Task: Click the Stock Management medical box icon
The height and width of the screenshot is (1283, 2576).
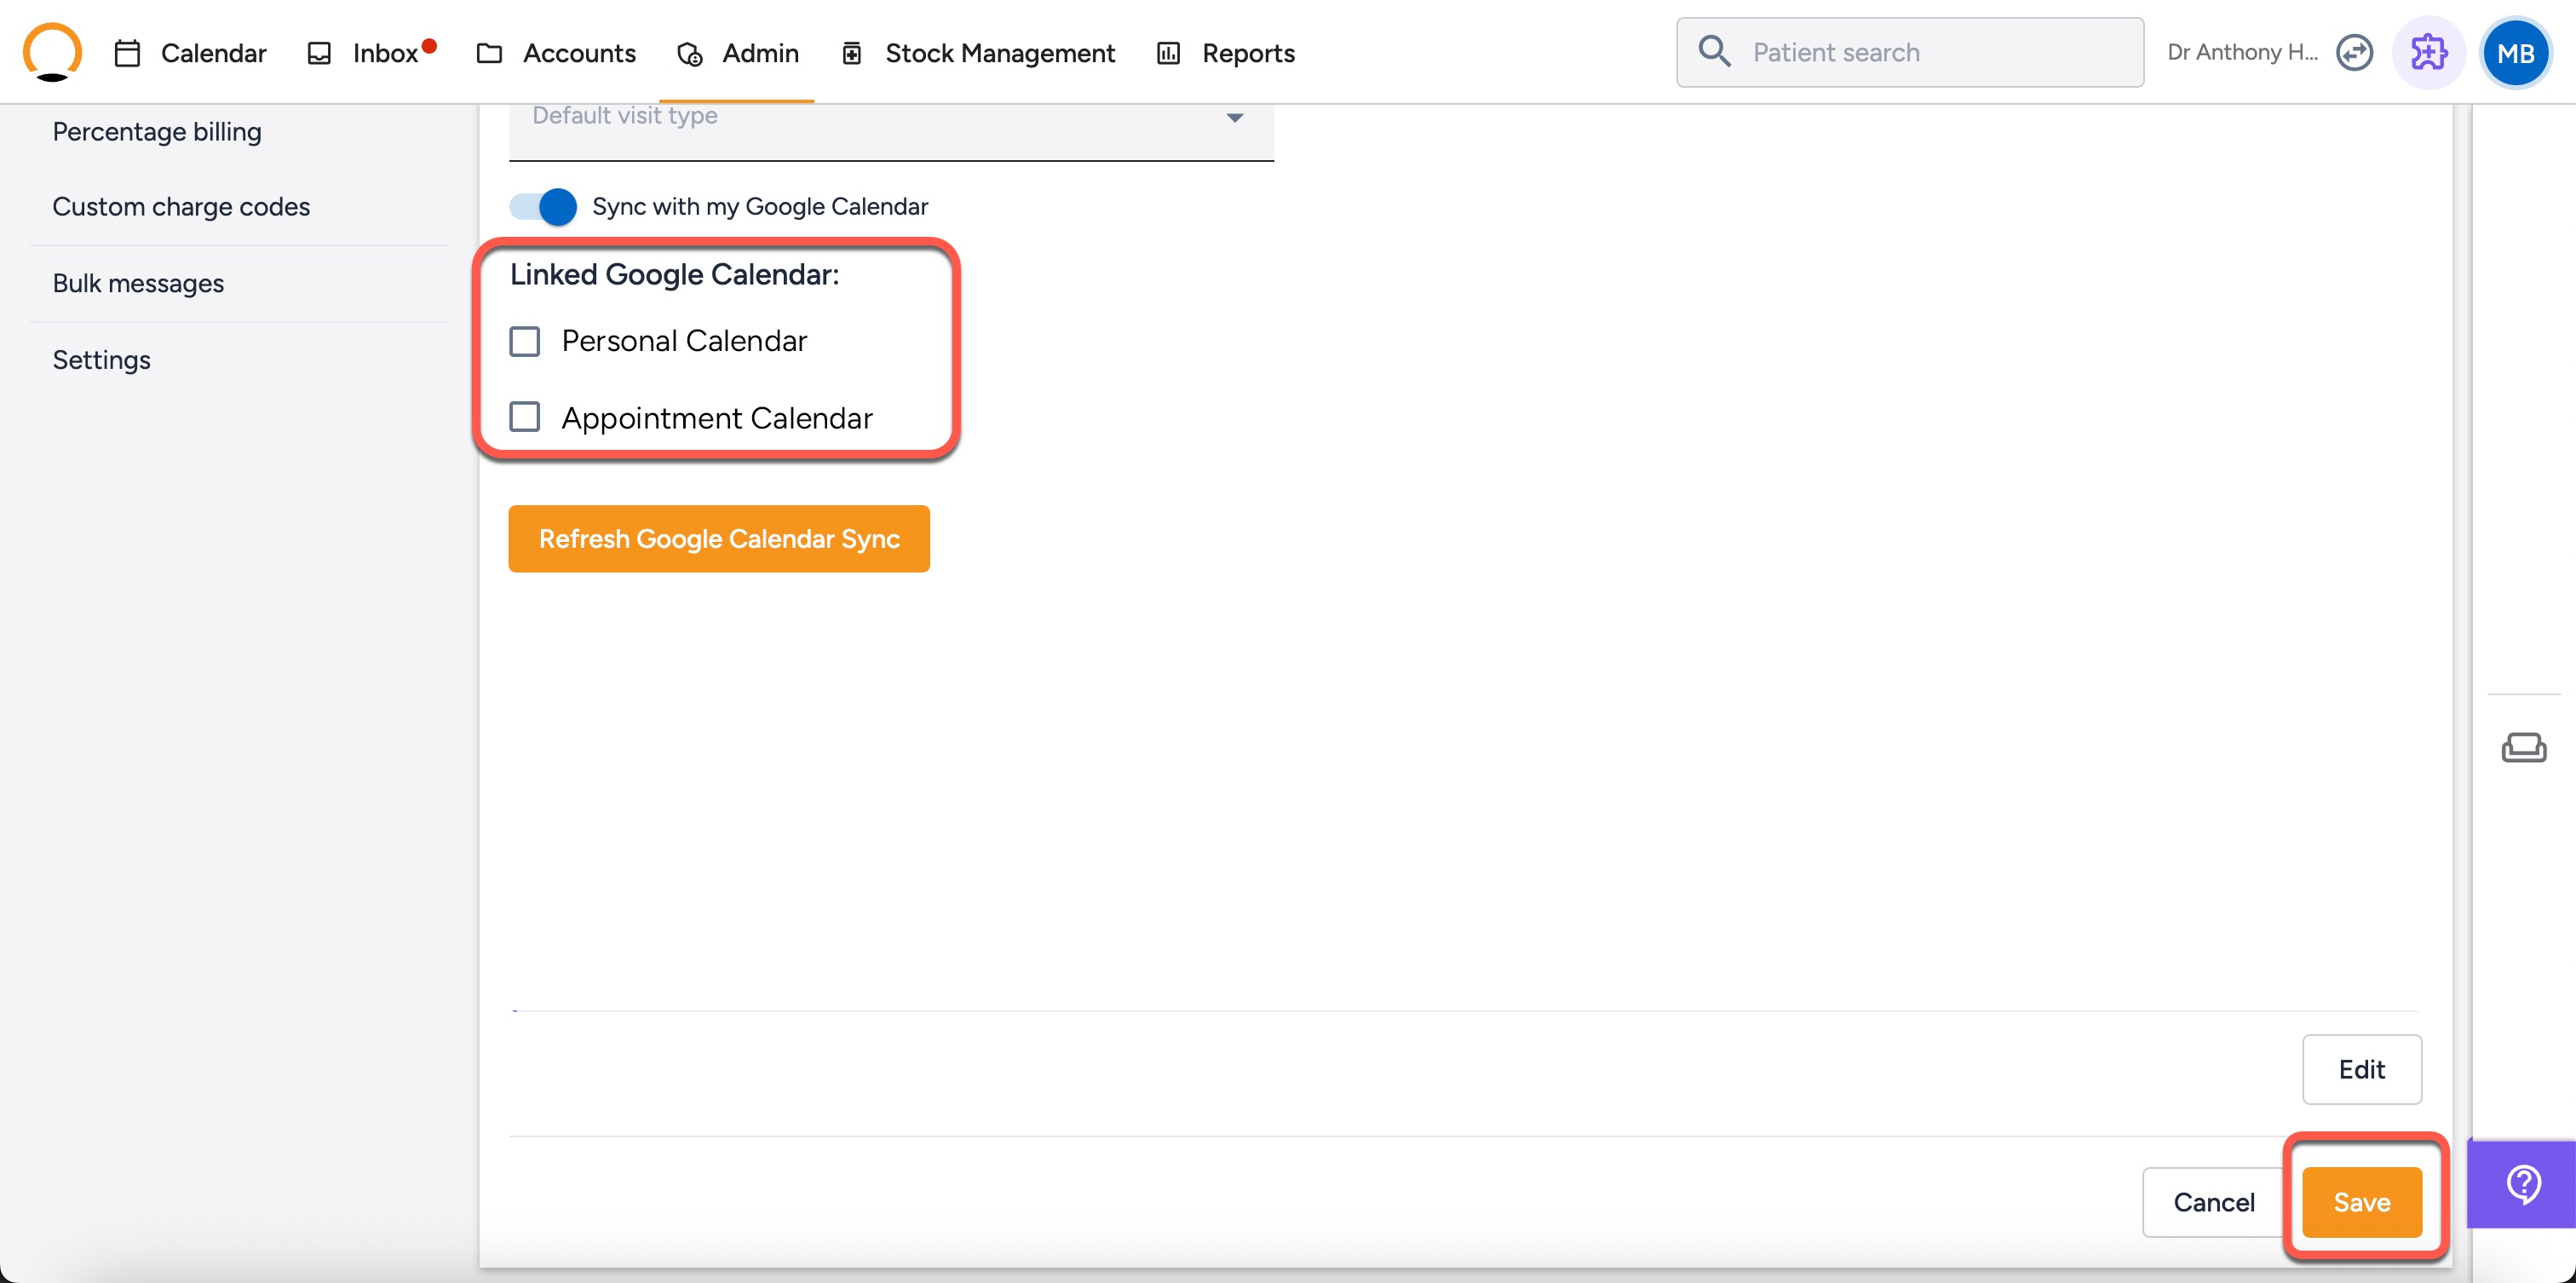Action: tap(851, 53)
